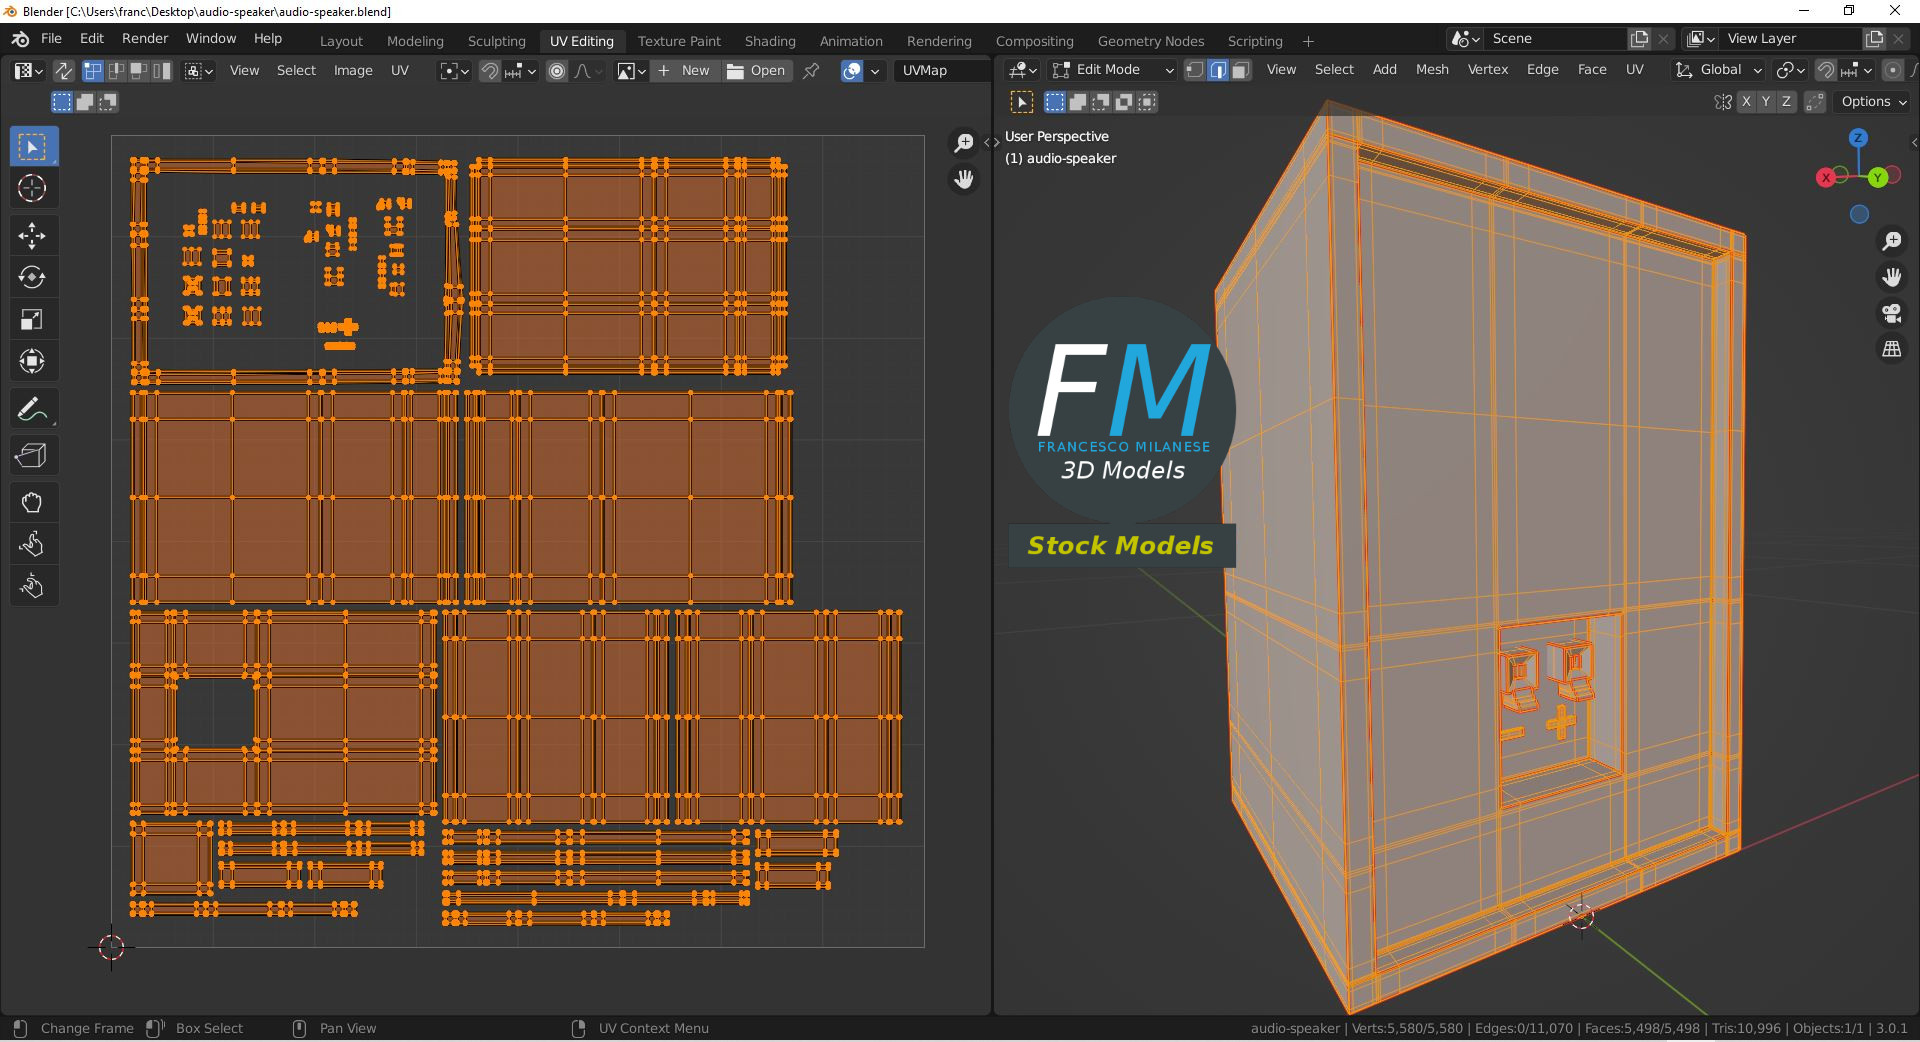Enable face select mode in 3D viewport

[1241, 70]
